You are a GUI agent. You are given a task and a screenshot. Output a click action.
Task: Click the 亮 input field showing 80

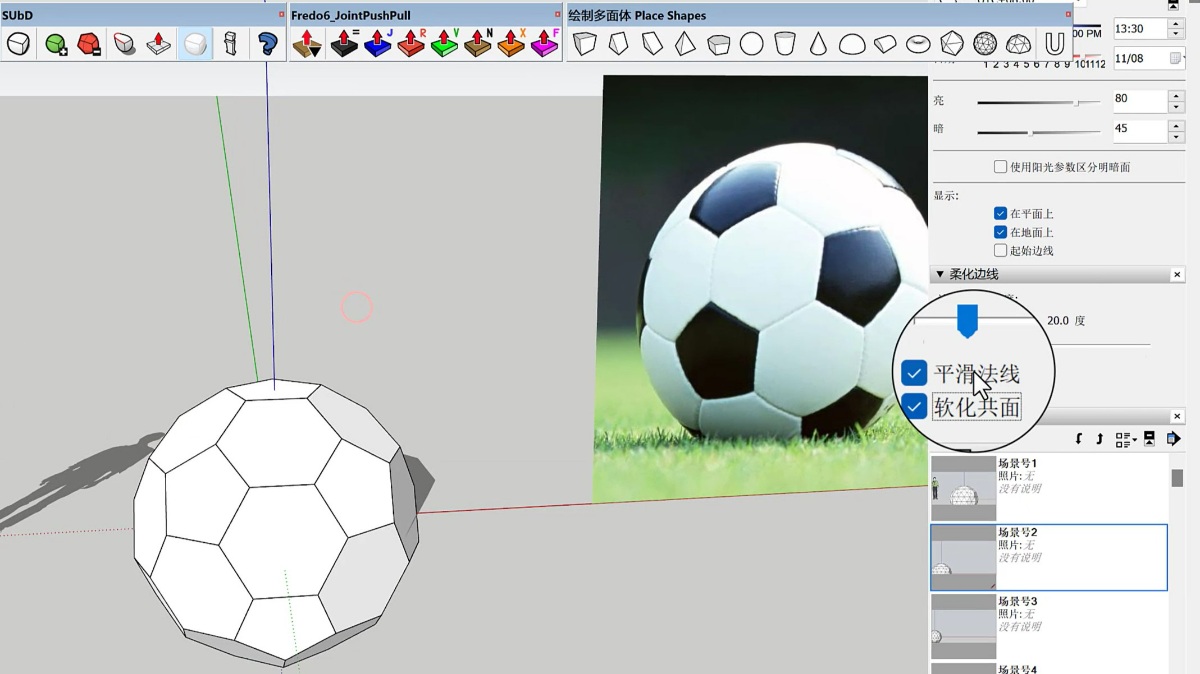pos(1140,101)
